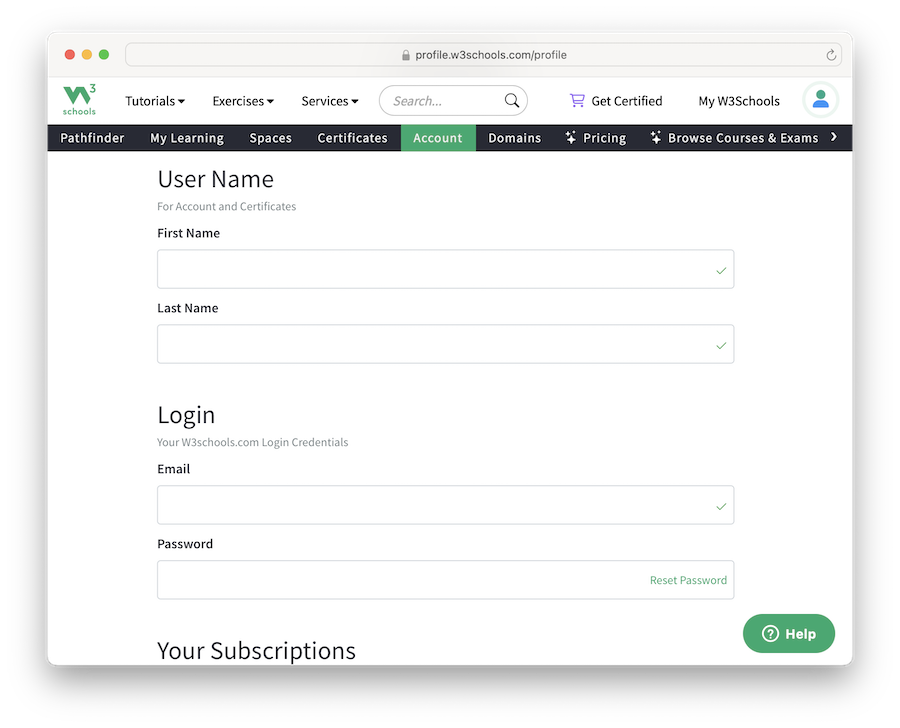Click the 'User Name' heading

pyautogui.click(x=215, y=179)
